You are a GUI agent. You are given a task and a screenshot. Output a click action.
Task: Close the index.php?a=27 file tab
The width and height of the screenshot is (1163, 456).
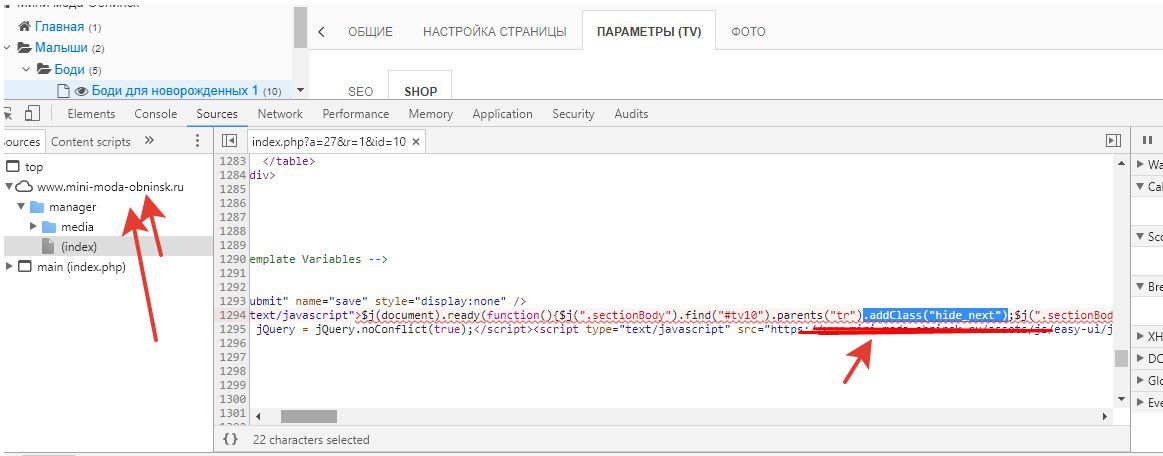[x=416, y=142]
